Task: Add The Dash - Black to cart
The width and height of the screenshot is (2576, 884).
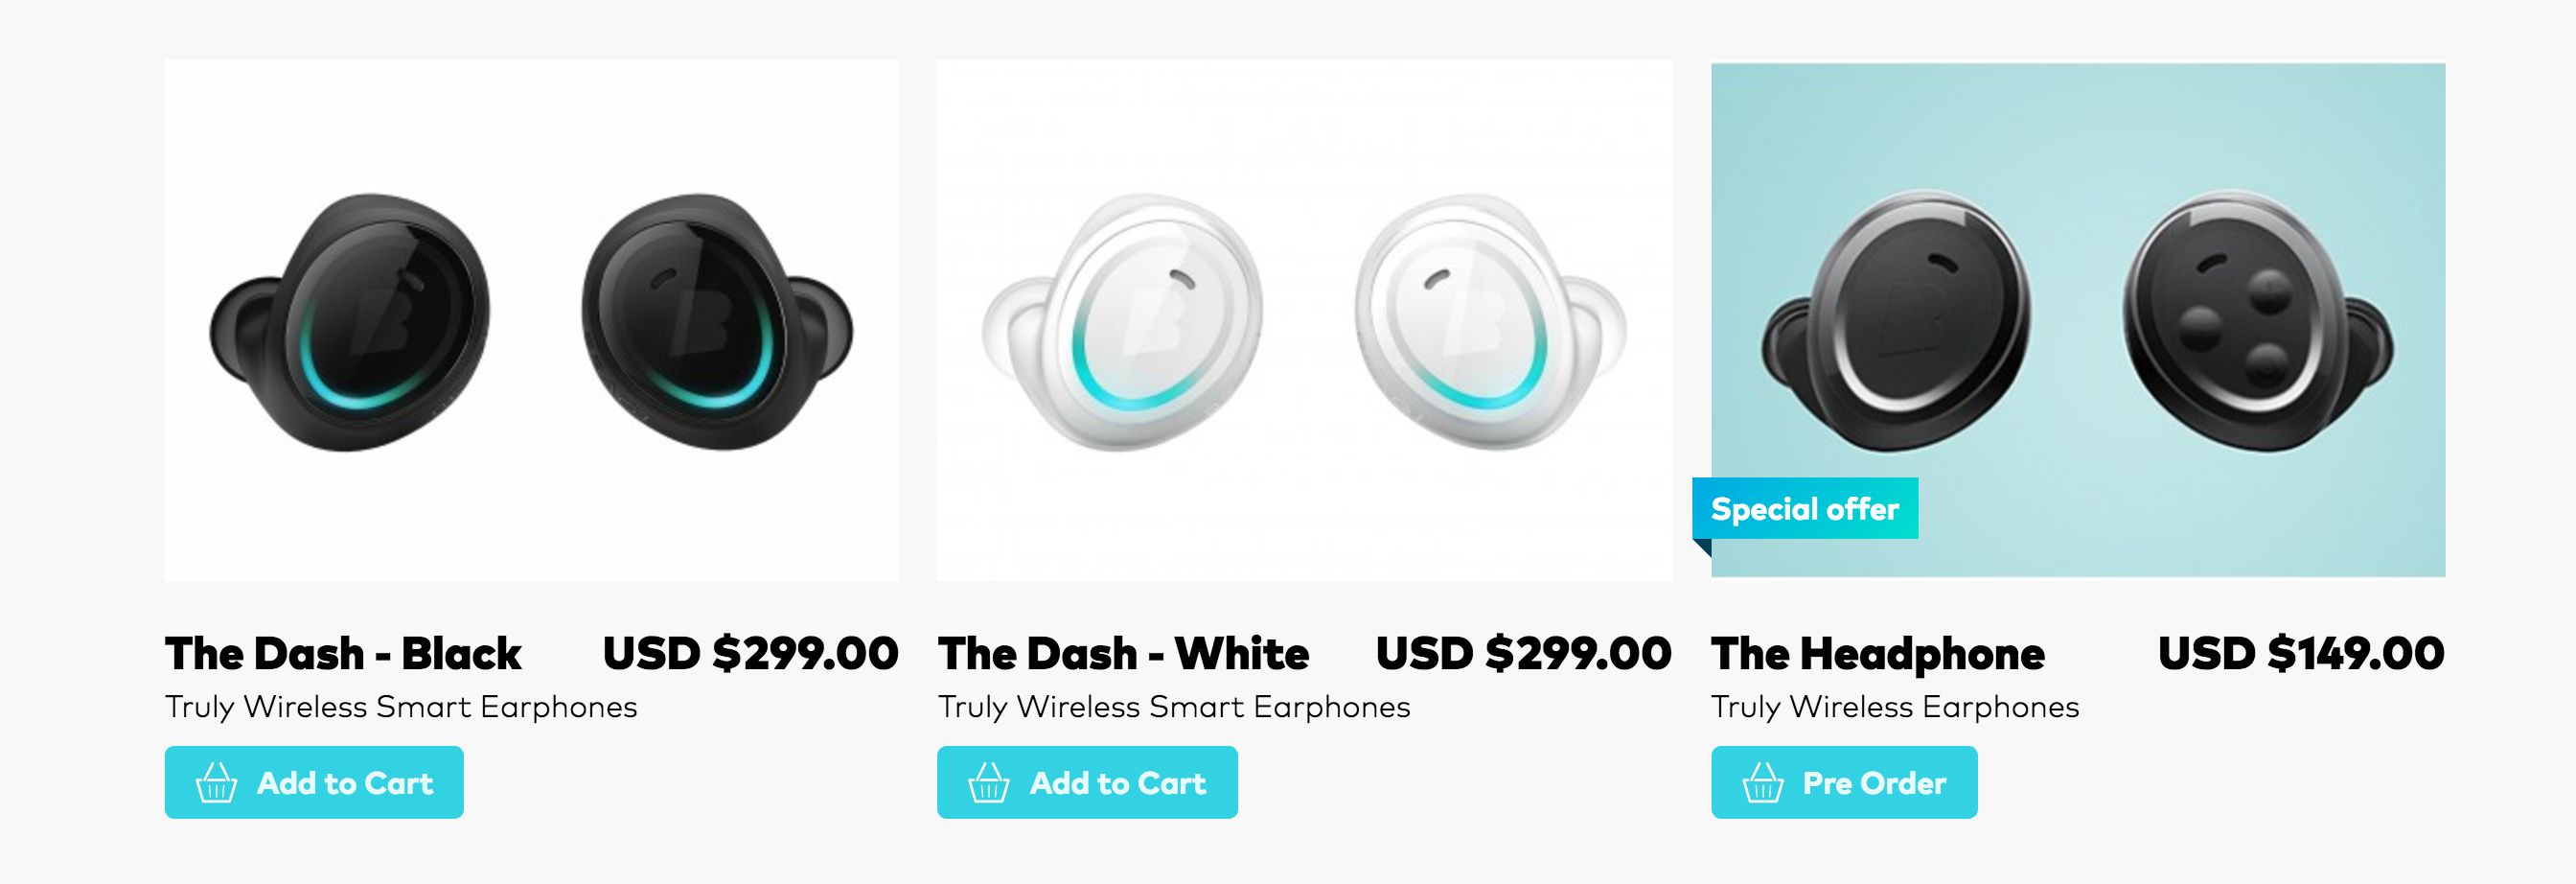Action: tap(314, 783)
